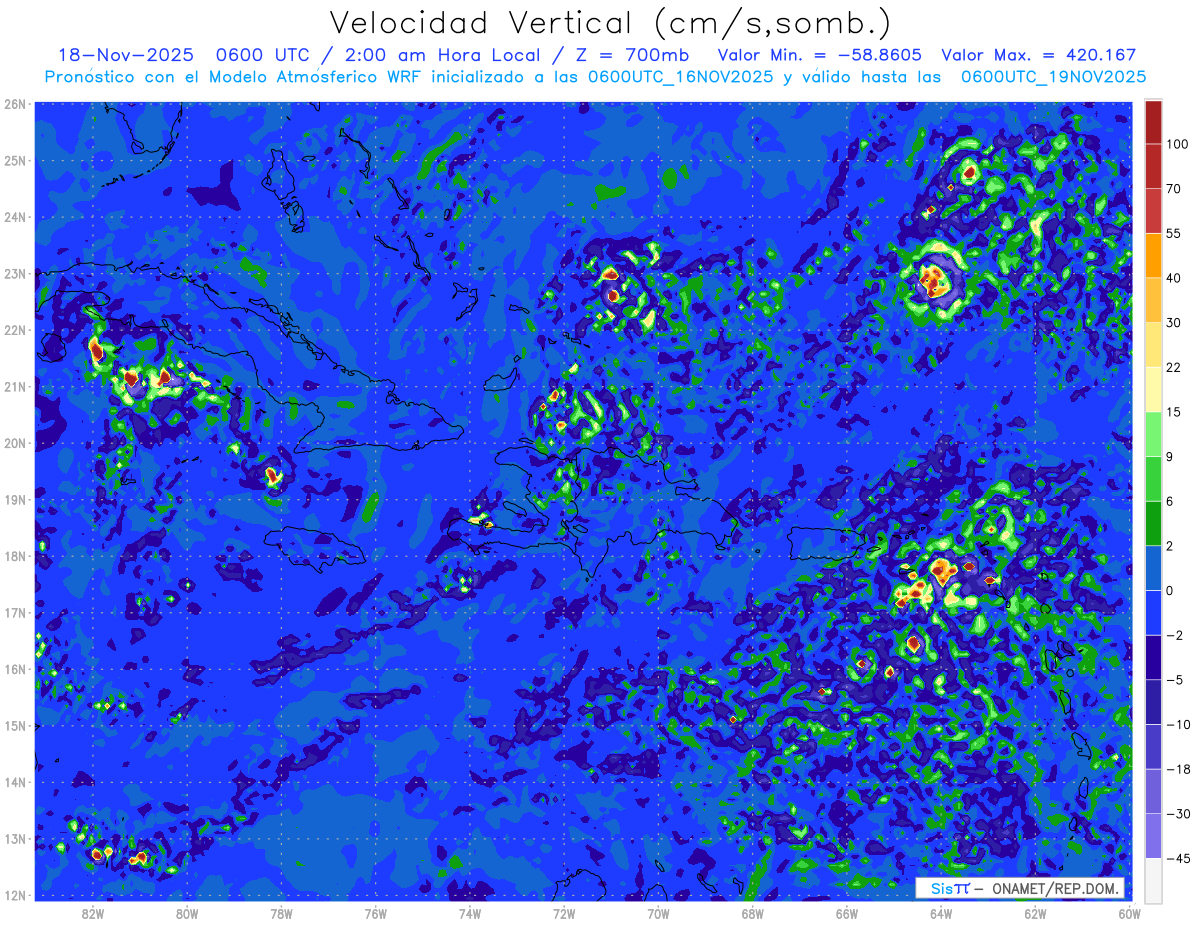
Task: Pick the pale yellow swatch between 15 and 22
Action: (x=1153, y=390)
